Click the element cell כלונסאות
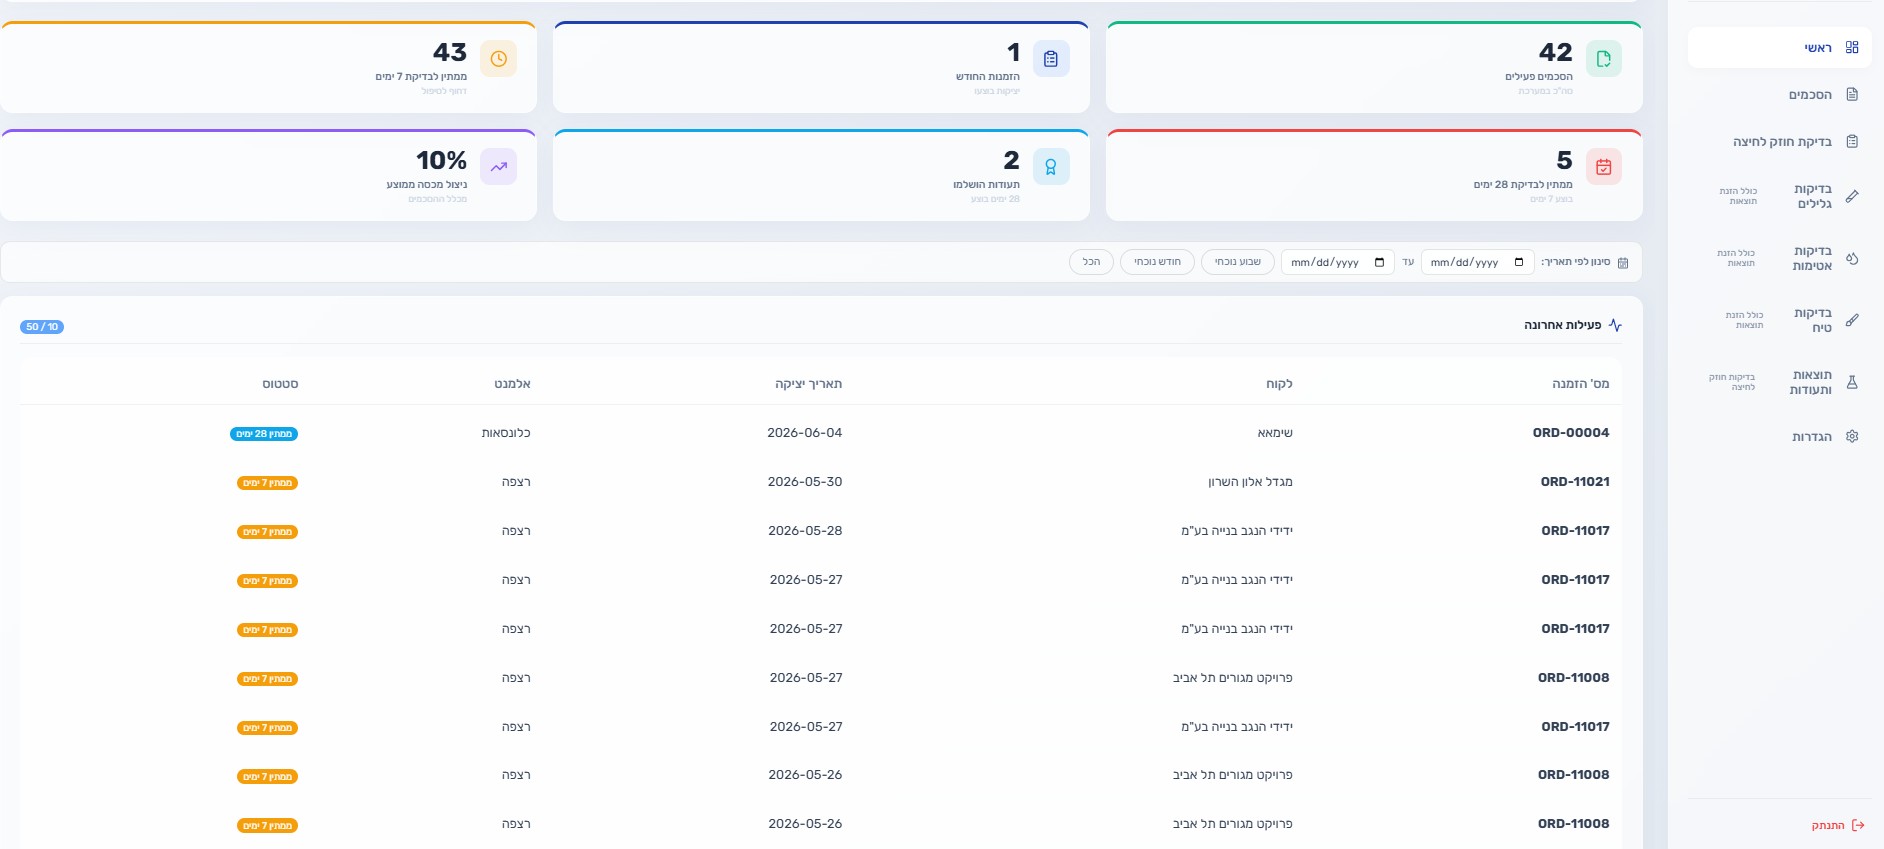 pos(506,433)
